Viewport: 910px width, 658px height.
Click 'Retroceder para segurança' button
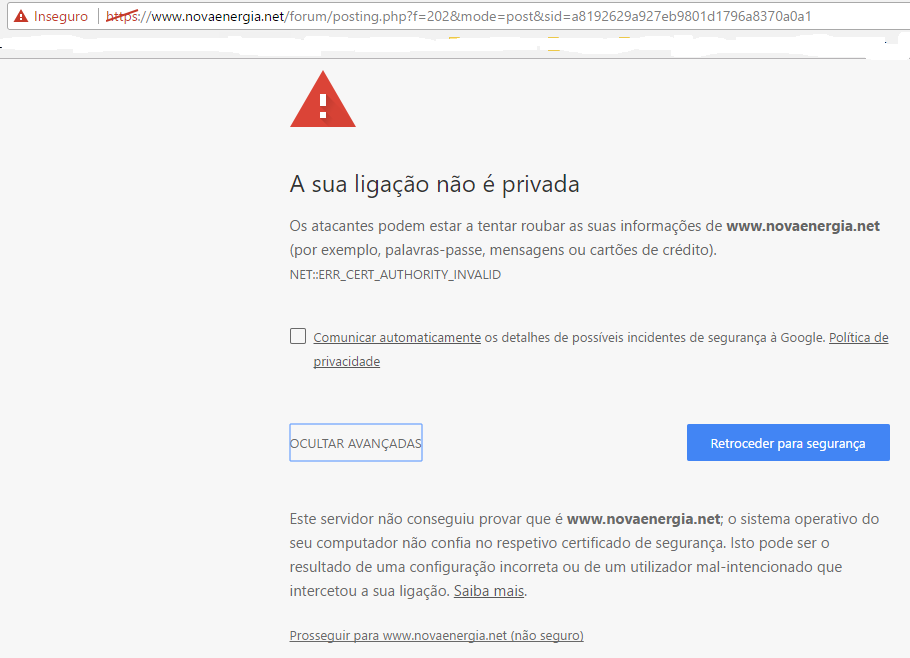click(788, 443)
